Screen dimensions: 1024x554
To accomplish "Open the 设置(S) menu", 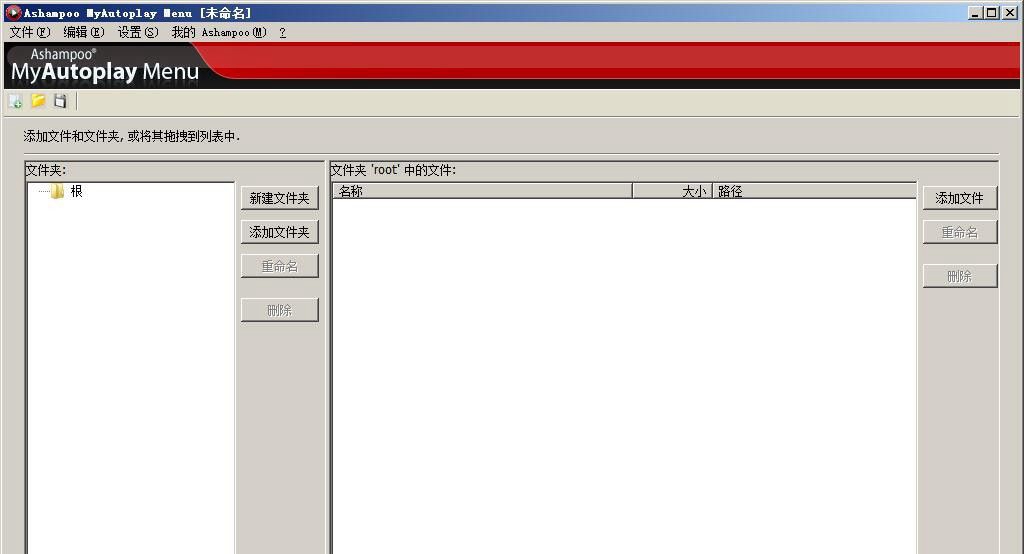I will coord(138,32).
